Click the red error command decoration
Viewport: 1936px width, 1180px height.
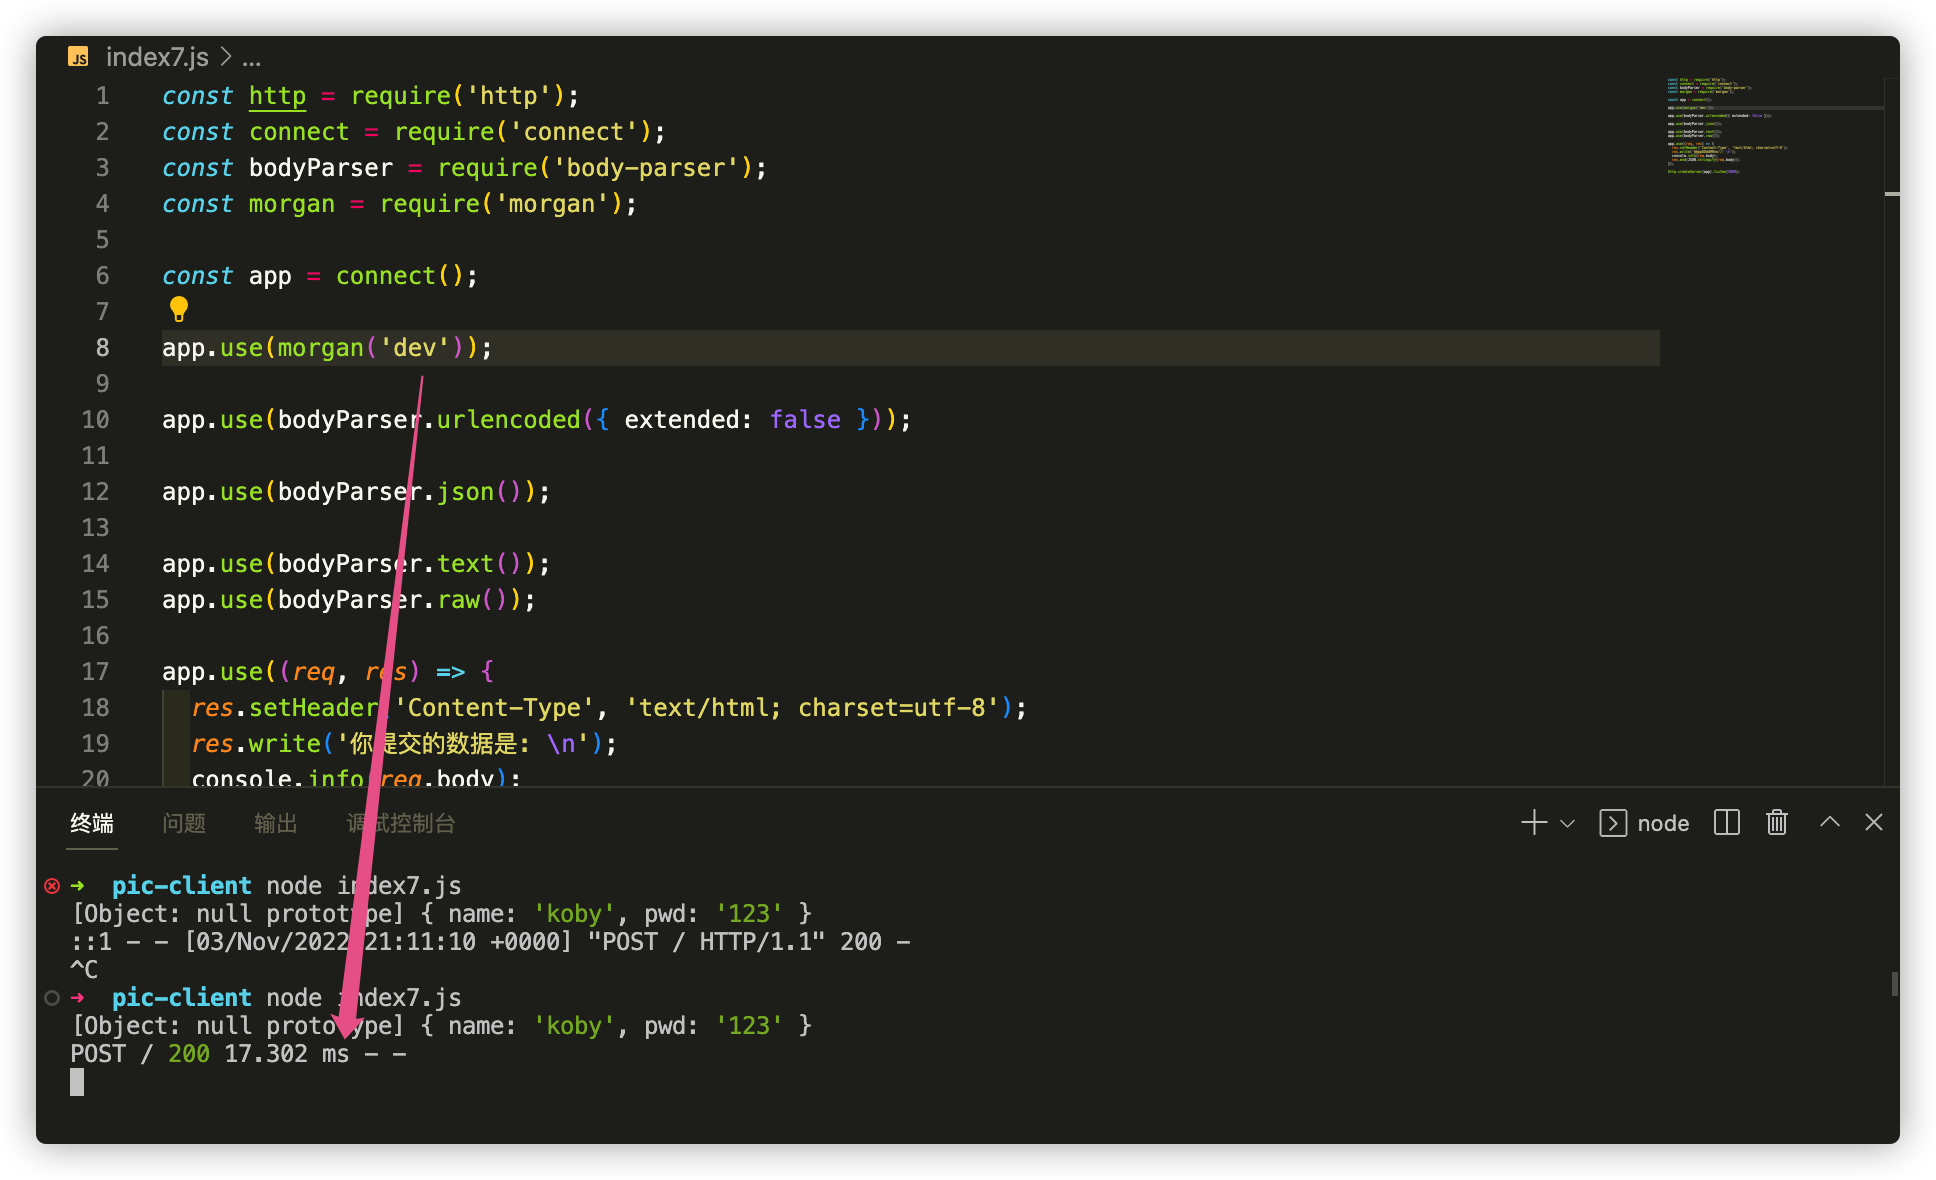click(52, 885)
